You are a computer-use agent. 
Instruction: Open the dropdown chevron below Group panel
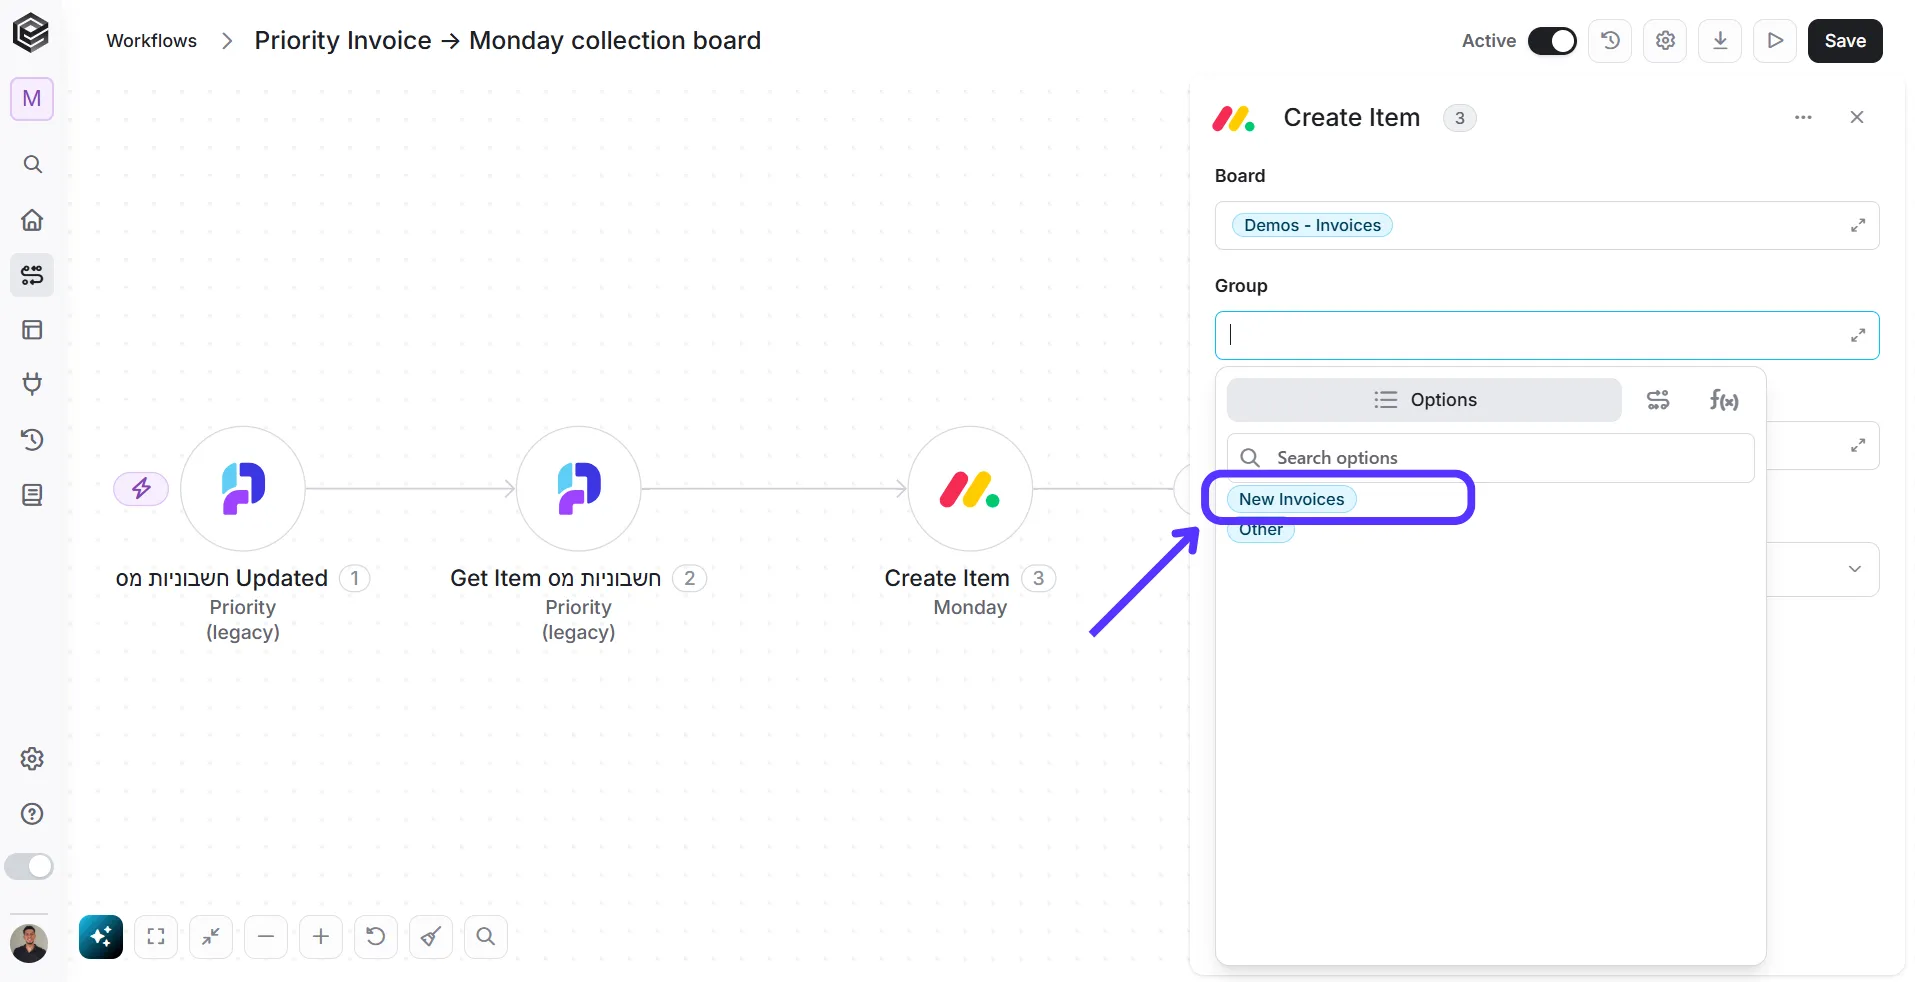click(x=1855, y=569)
